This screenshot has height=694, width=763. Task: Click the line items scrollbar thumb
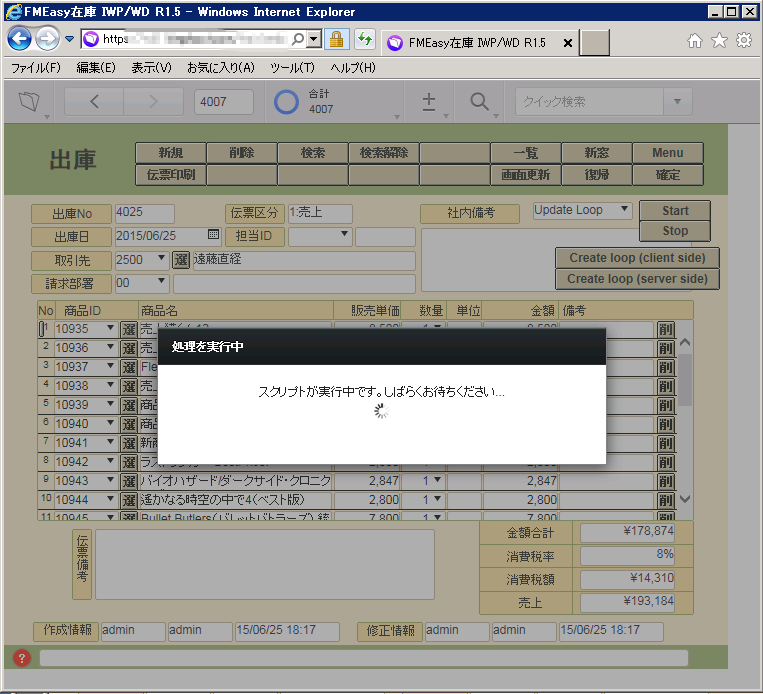(685, 380)
